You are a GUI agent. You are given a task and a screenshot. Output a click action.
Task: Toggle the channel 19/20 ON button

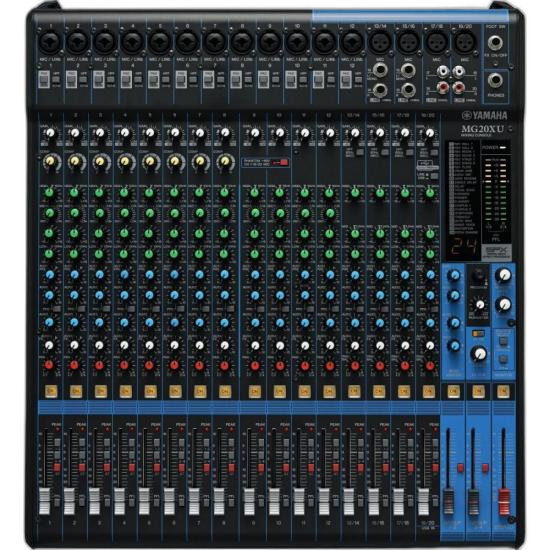click(x=429, y=391)
